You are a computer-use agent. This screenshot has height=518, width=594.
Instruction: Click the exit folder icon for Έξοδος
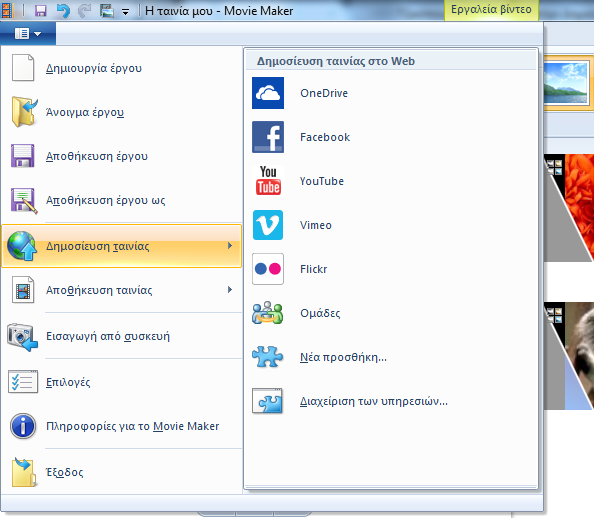[24, 472]
